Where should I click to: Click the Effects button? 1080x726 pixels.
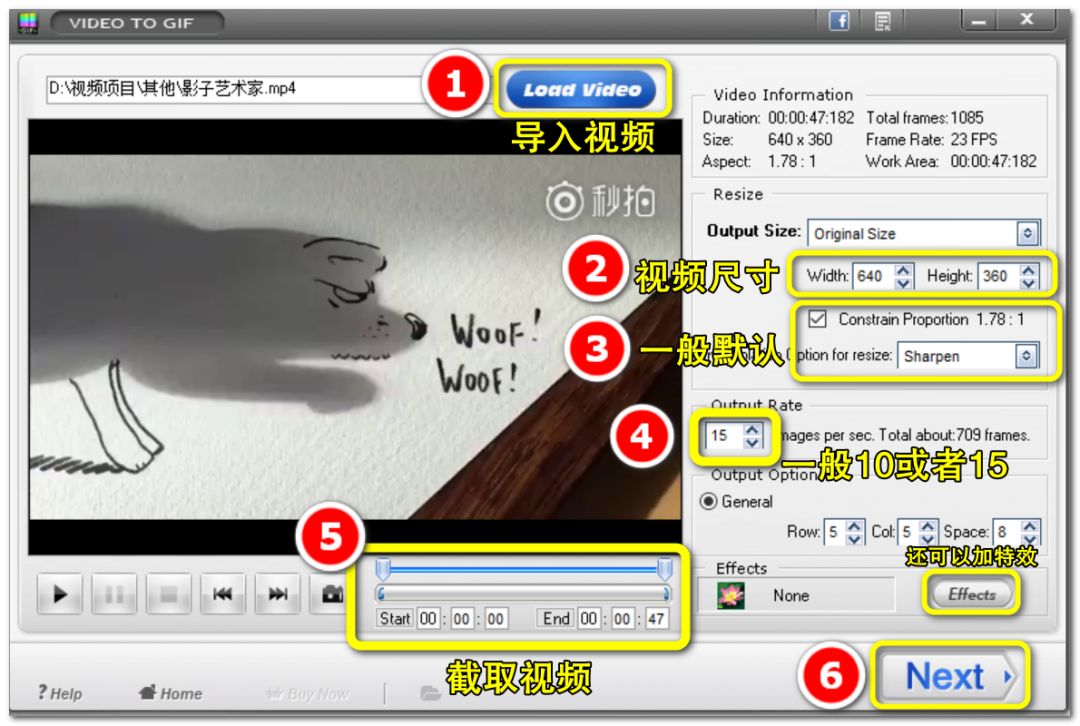tap(971, 594)
